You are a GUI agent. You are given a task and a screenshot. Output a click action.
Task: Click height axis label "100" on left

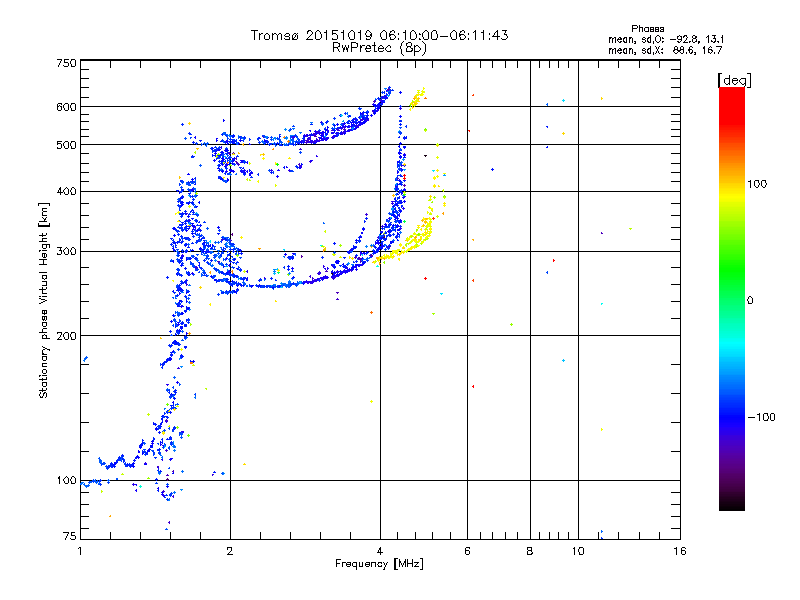pos(66,481)
